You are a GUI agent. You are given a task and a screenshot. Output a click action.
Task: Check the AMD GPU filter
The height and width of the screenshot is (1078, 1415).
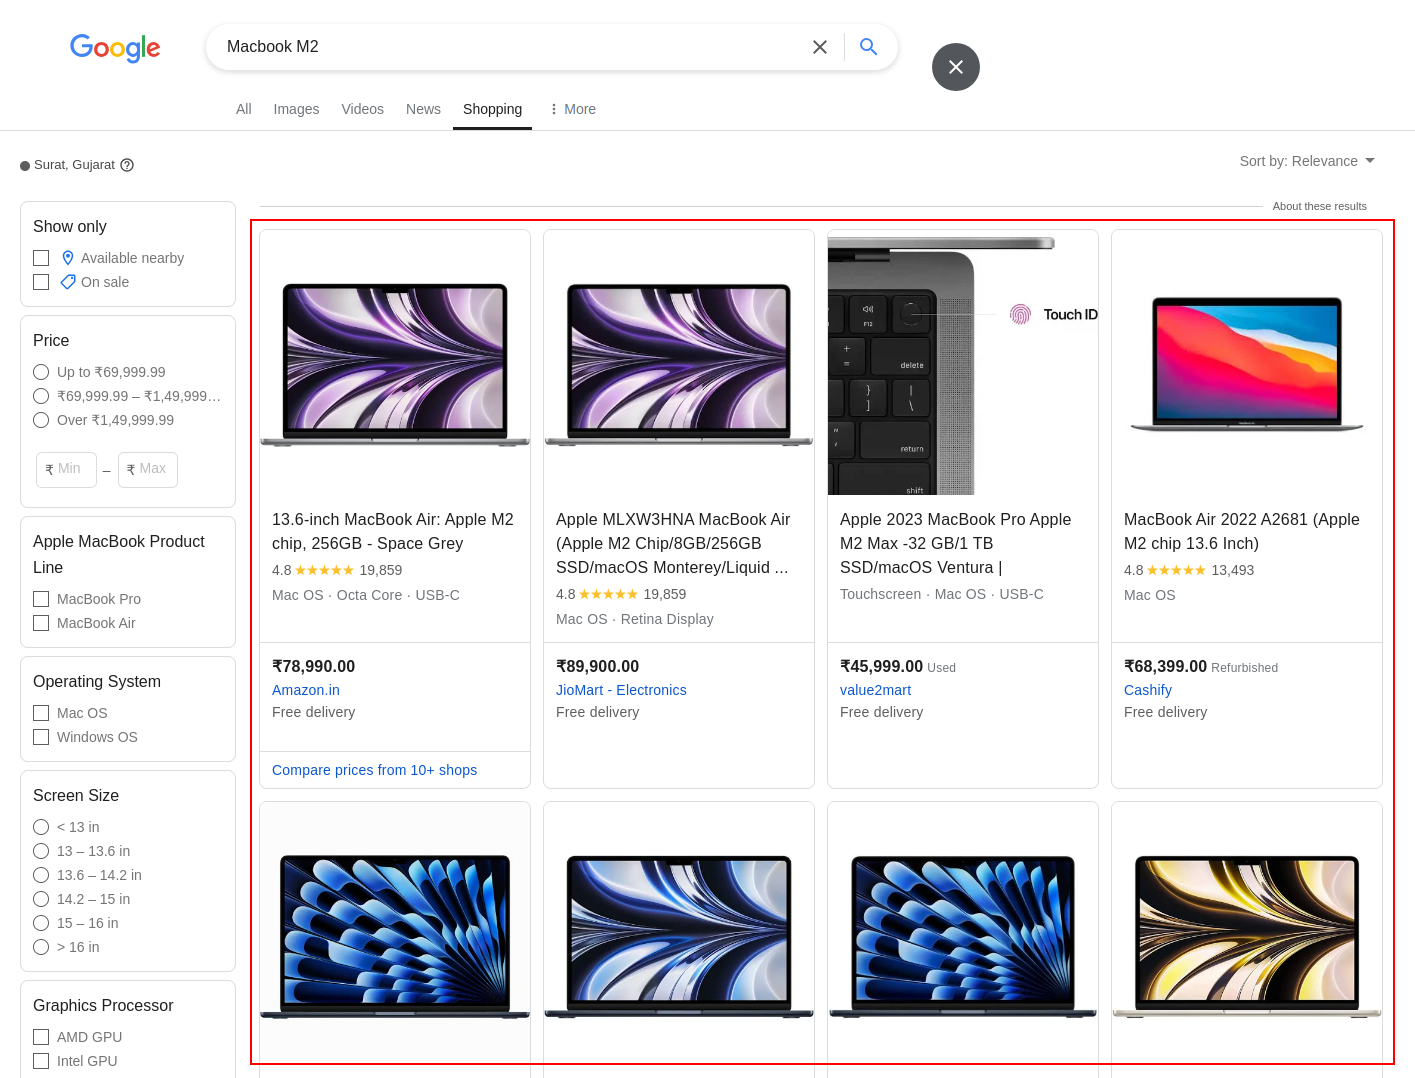pyautogui.click(x=41, y=1037)
